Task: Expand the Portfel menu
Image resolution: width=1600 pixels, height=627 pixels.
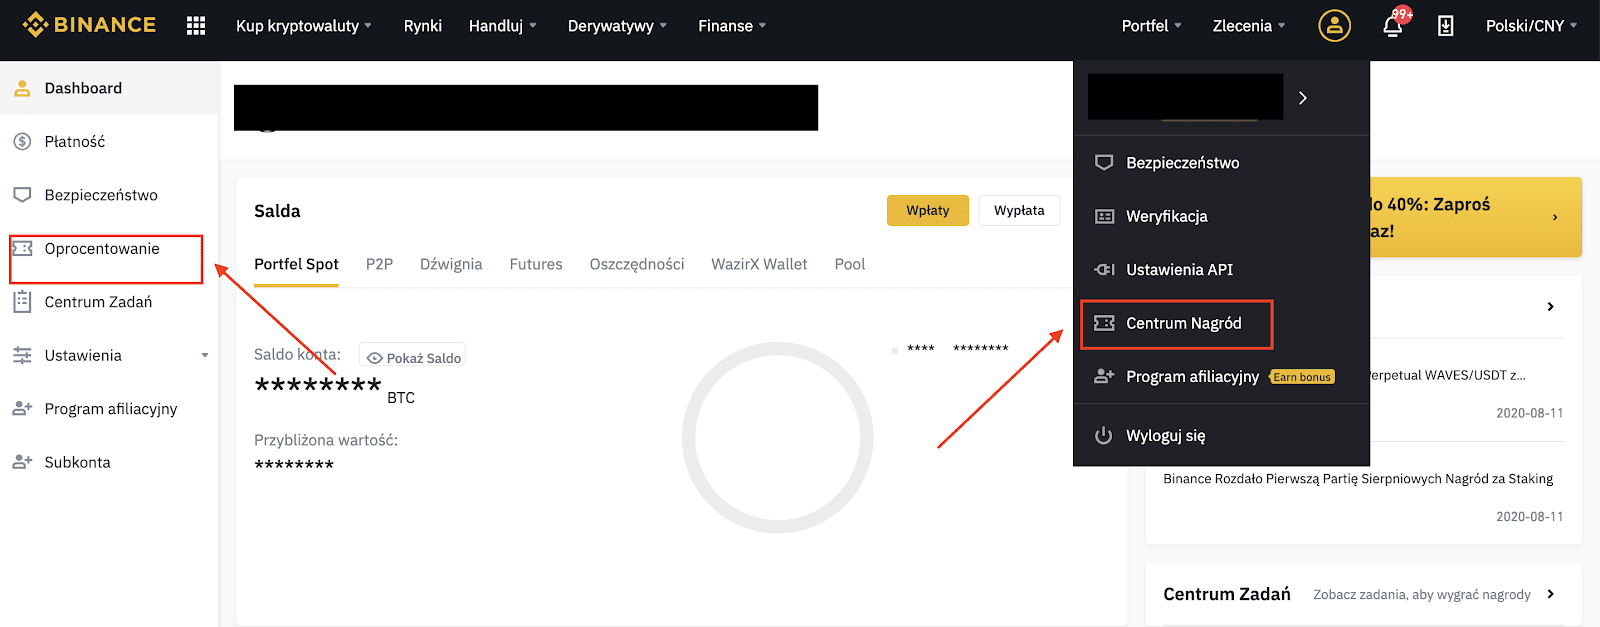Action: 1152,26
